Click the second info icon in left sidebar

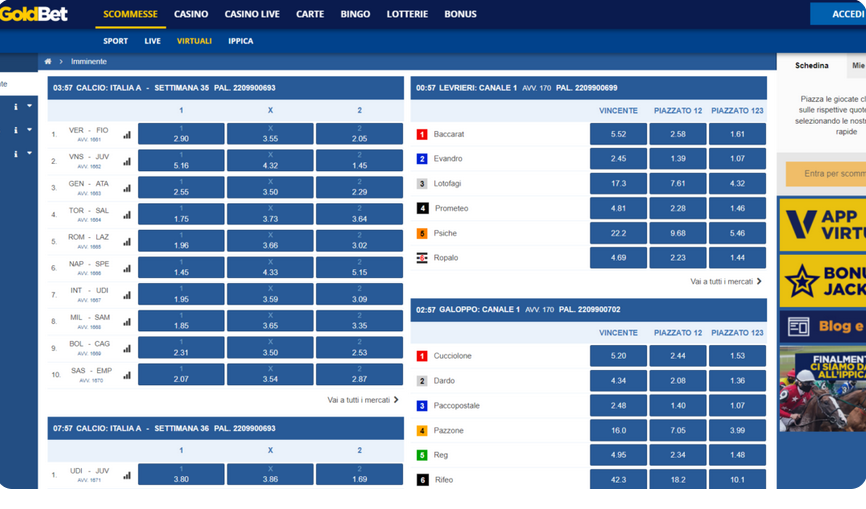15,130
